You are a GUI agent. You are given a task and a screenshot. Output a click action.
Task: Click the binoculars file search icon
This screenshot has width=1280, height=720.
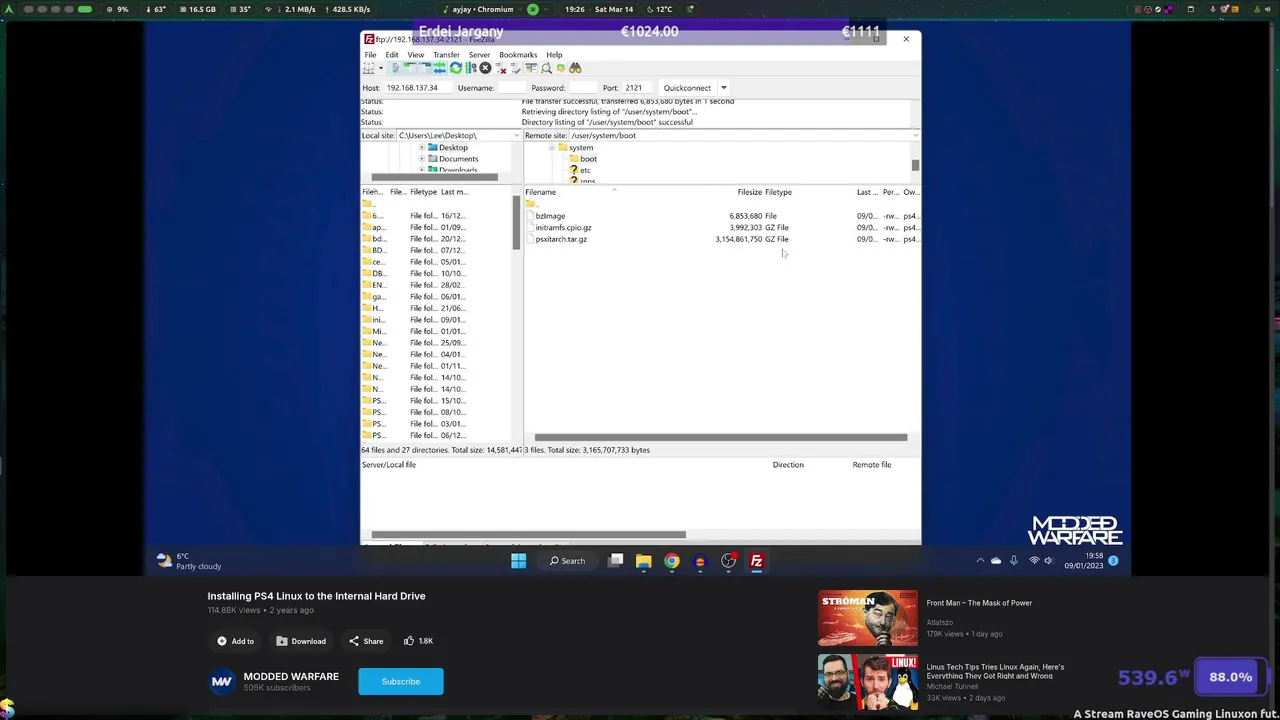click(575, 68)
